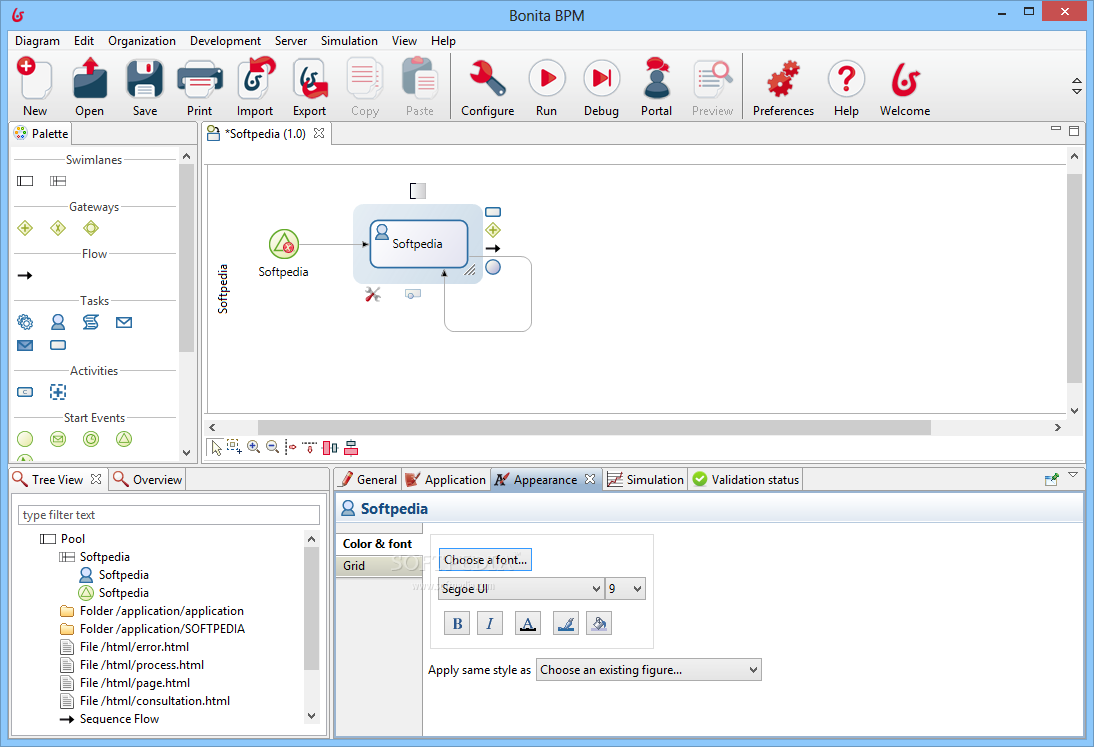Click the Import toolbar icon
The image size is (1094, 747).
255,88
